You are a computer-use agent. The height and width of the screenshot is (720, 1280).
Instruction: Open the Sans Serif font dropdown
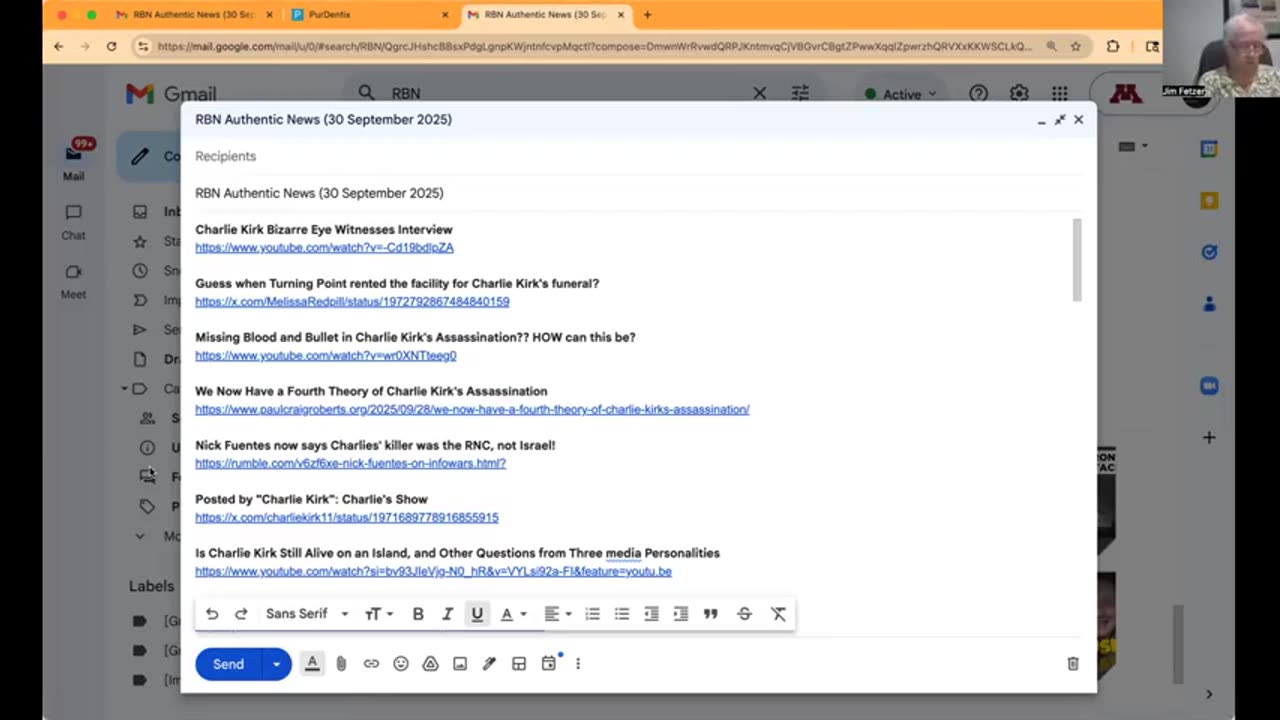coord(307,614)
